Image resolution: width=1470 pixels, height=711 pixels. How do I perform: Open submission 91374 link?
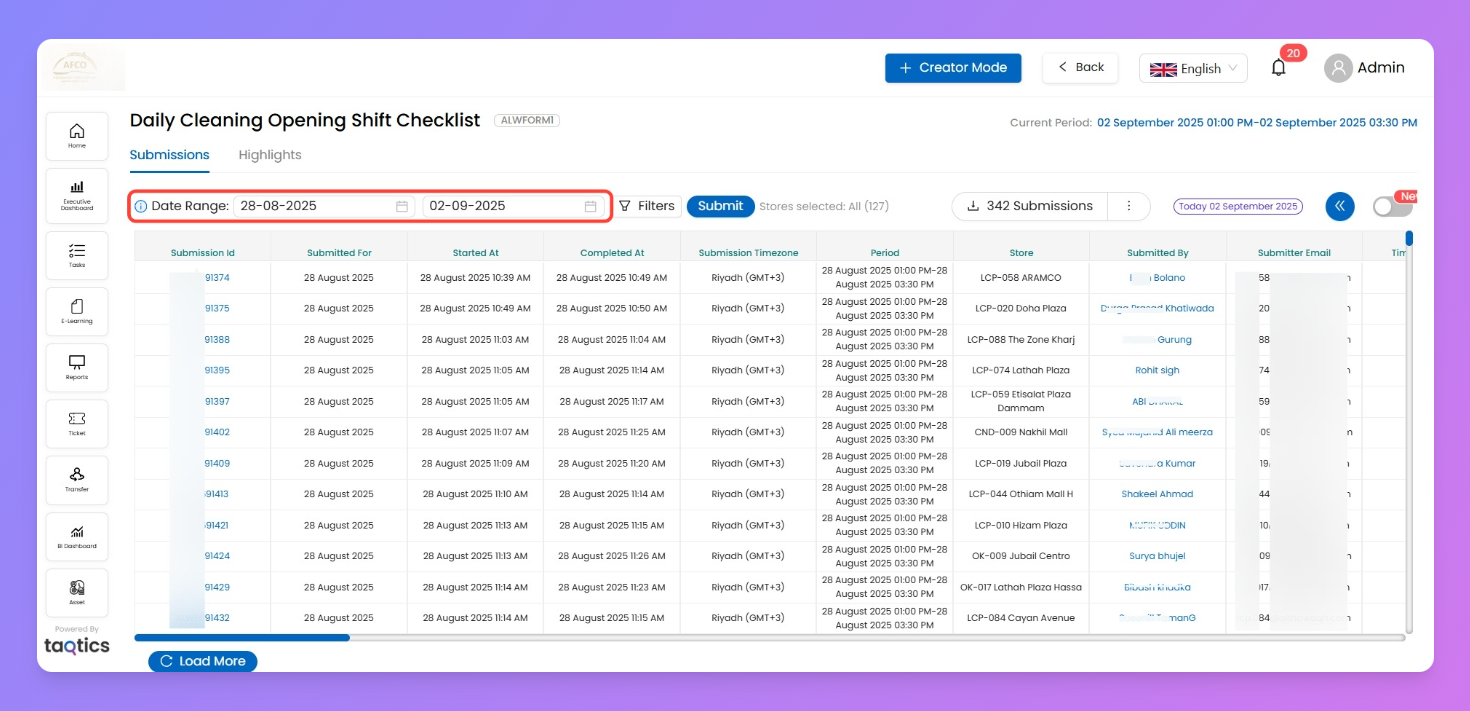click(x=217, y=278)
